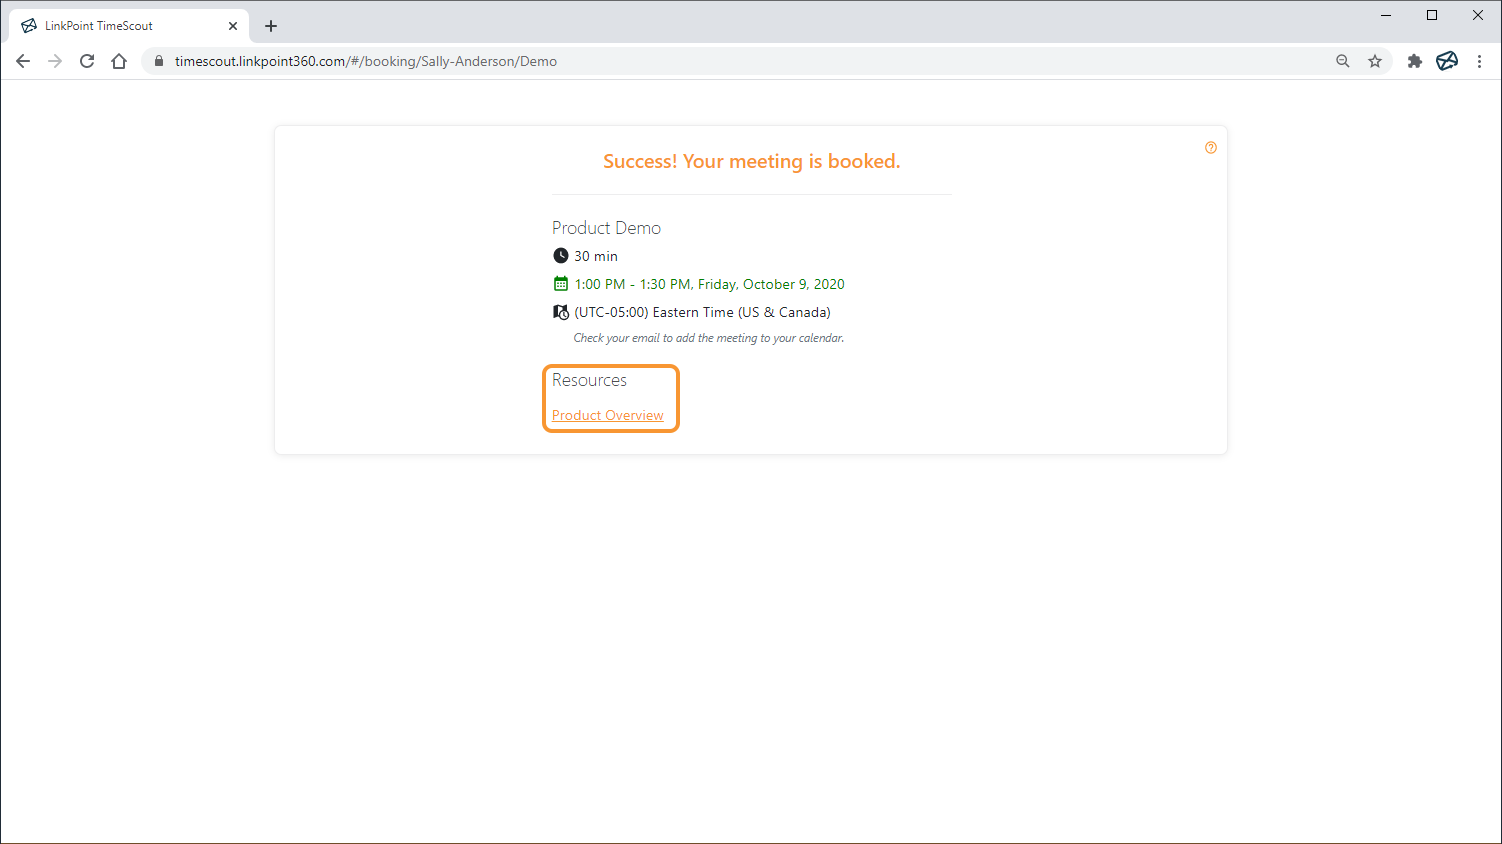The height and width of the screenshot is (844, 1502).
Task: Open the Extensions puzzle icon
Action: pyautogui.click(x=1414, y=61)
